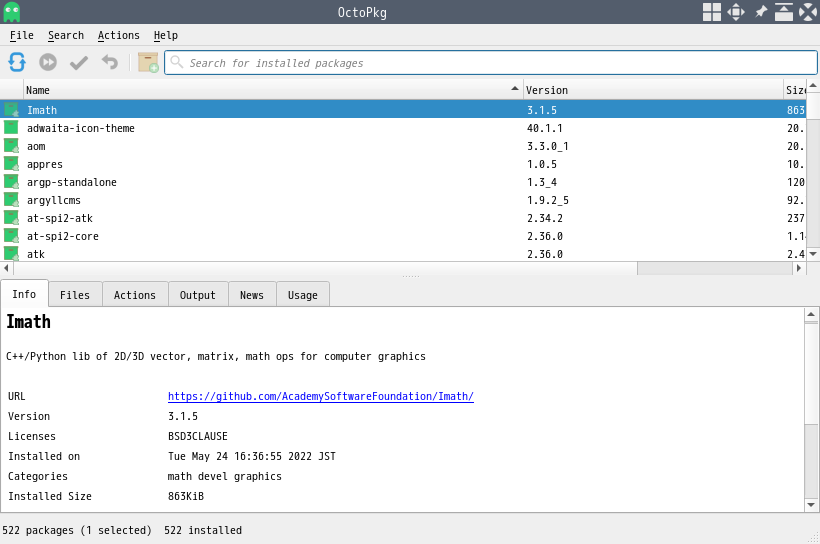Open the Actions menu
The width and height of the screenshot is (820, 544).
point(119,35)
